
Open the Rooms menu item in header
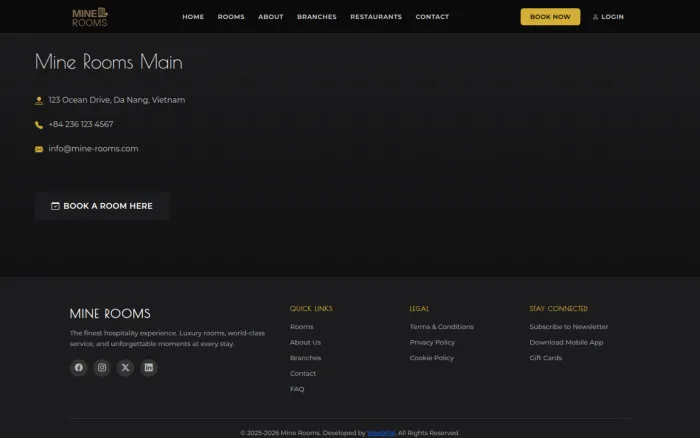tap(231, 17)
